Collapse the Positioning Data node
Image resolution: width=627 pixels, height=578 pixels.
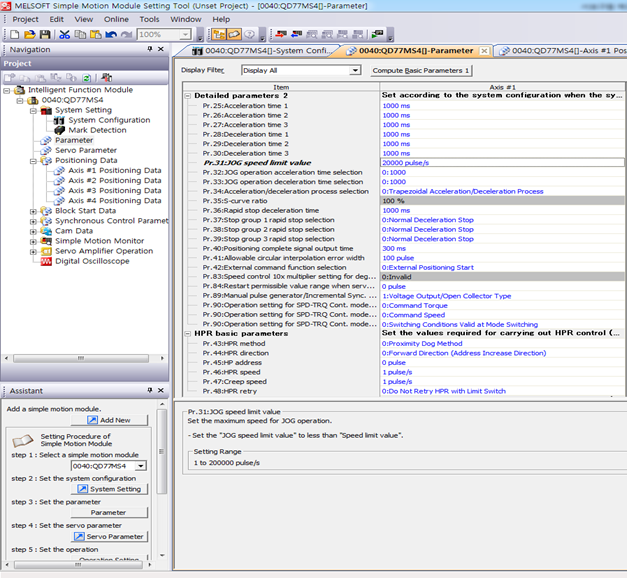pos(34,161)
